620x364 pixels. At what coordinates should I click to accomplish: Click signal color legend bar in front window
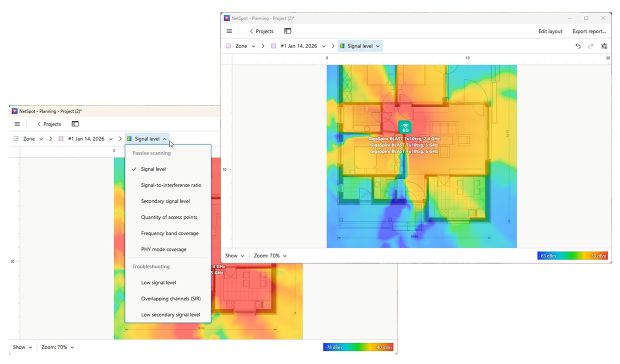[x=572, y=256]
